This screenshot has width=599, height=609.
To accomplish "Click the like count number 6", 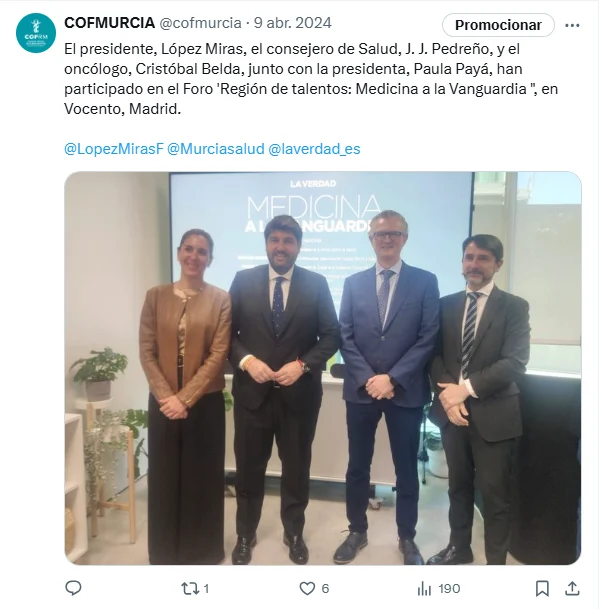I will [325, 589].
